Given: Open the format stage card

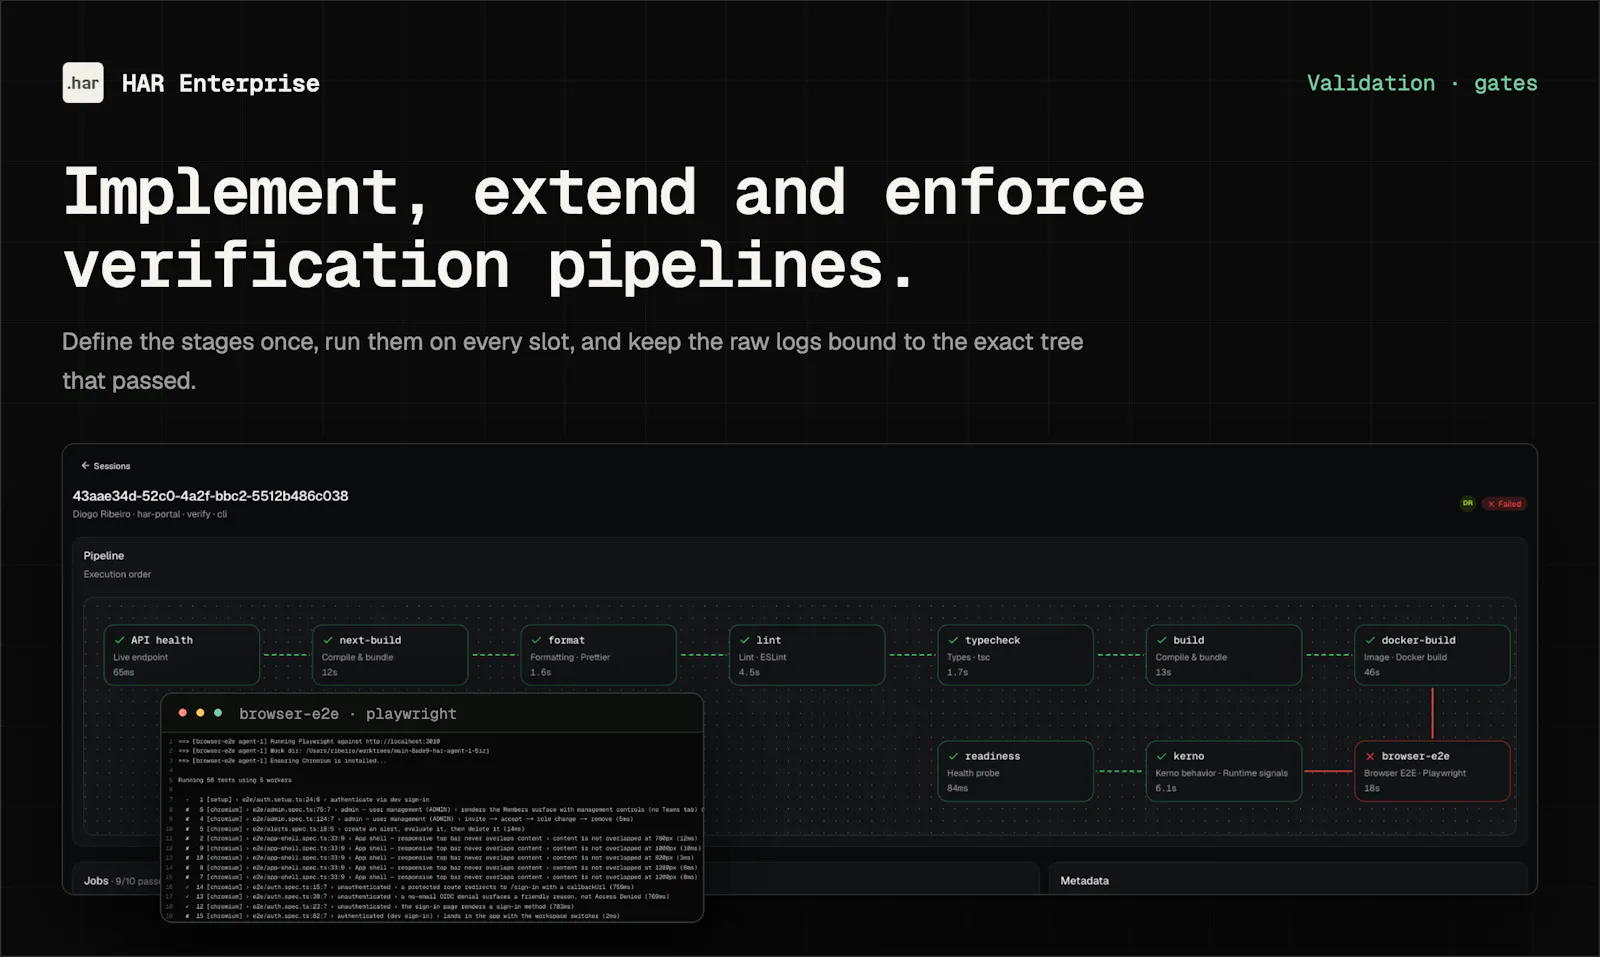Looking at the screenshot, I should pos(599,655).
